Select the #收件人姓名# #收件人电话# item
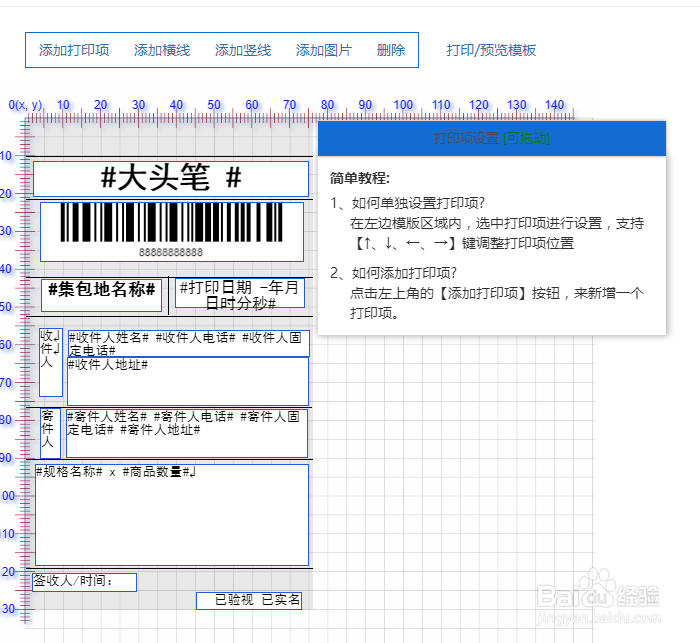Viewport: 700px width, 643px height. 188,343
